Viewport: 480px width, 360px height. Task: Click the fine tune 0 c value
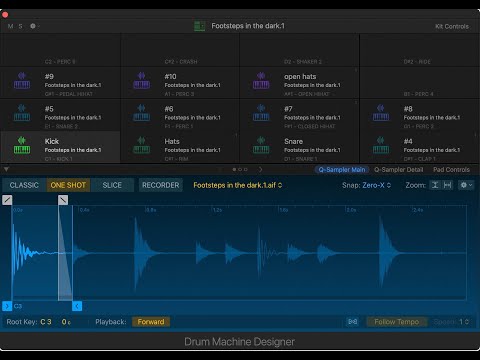coord(66,322)
